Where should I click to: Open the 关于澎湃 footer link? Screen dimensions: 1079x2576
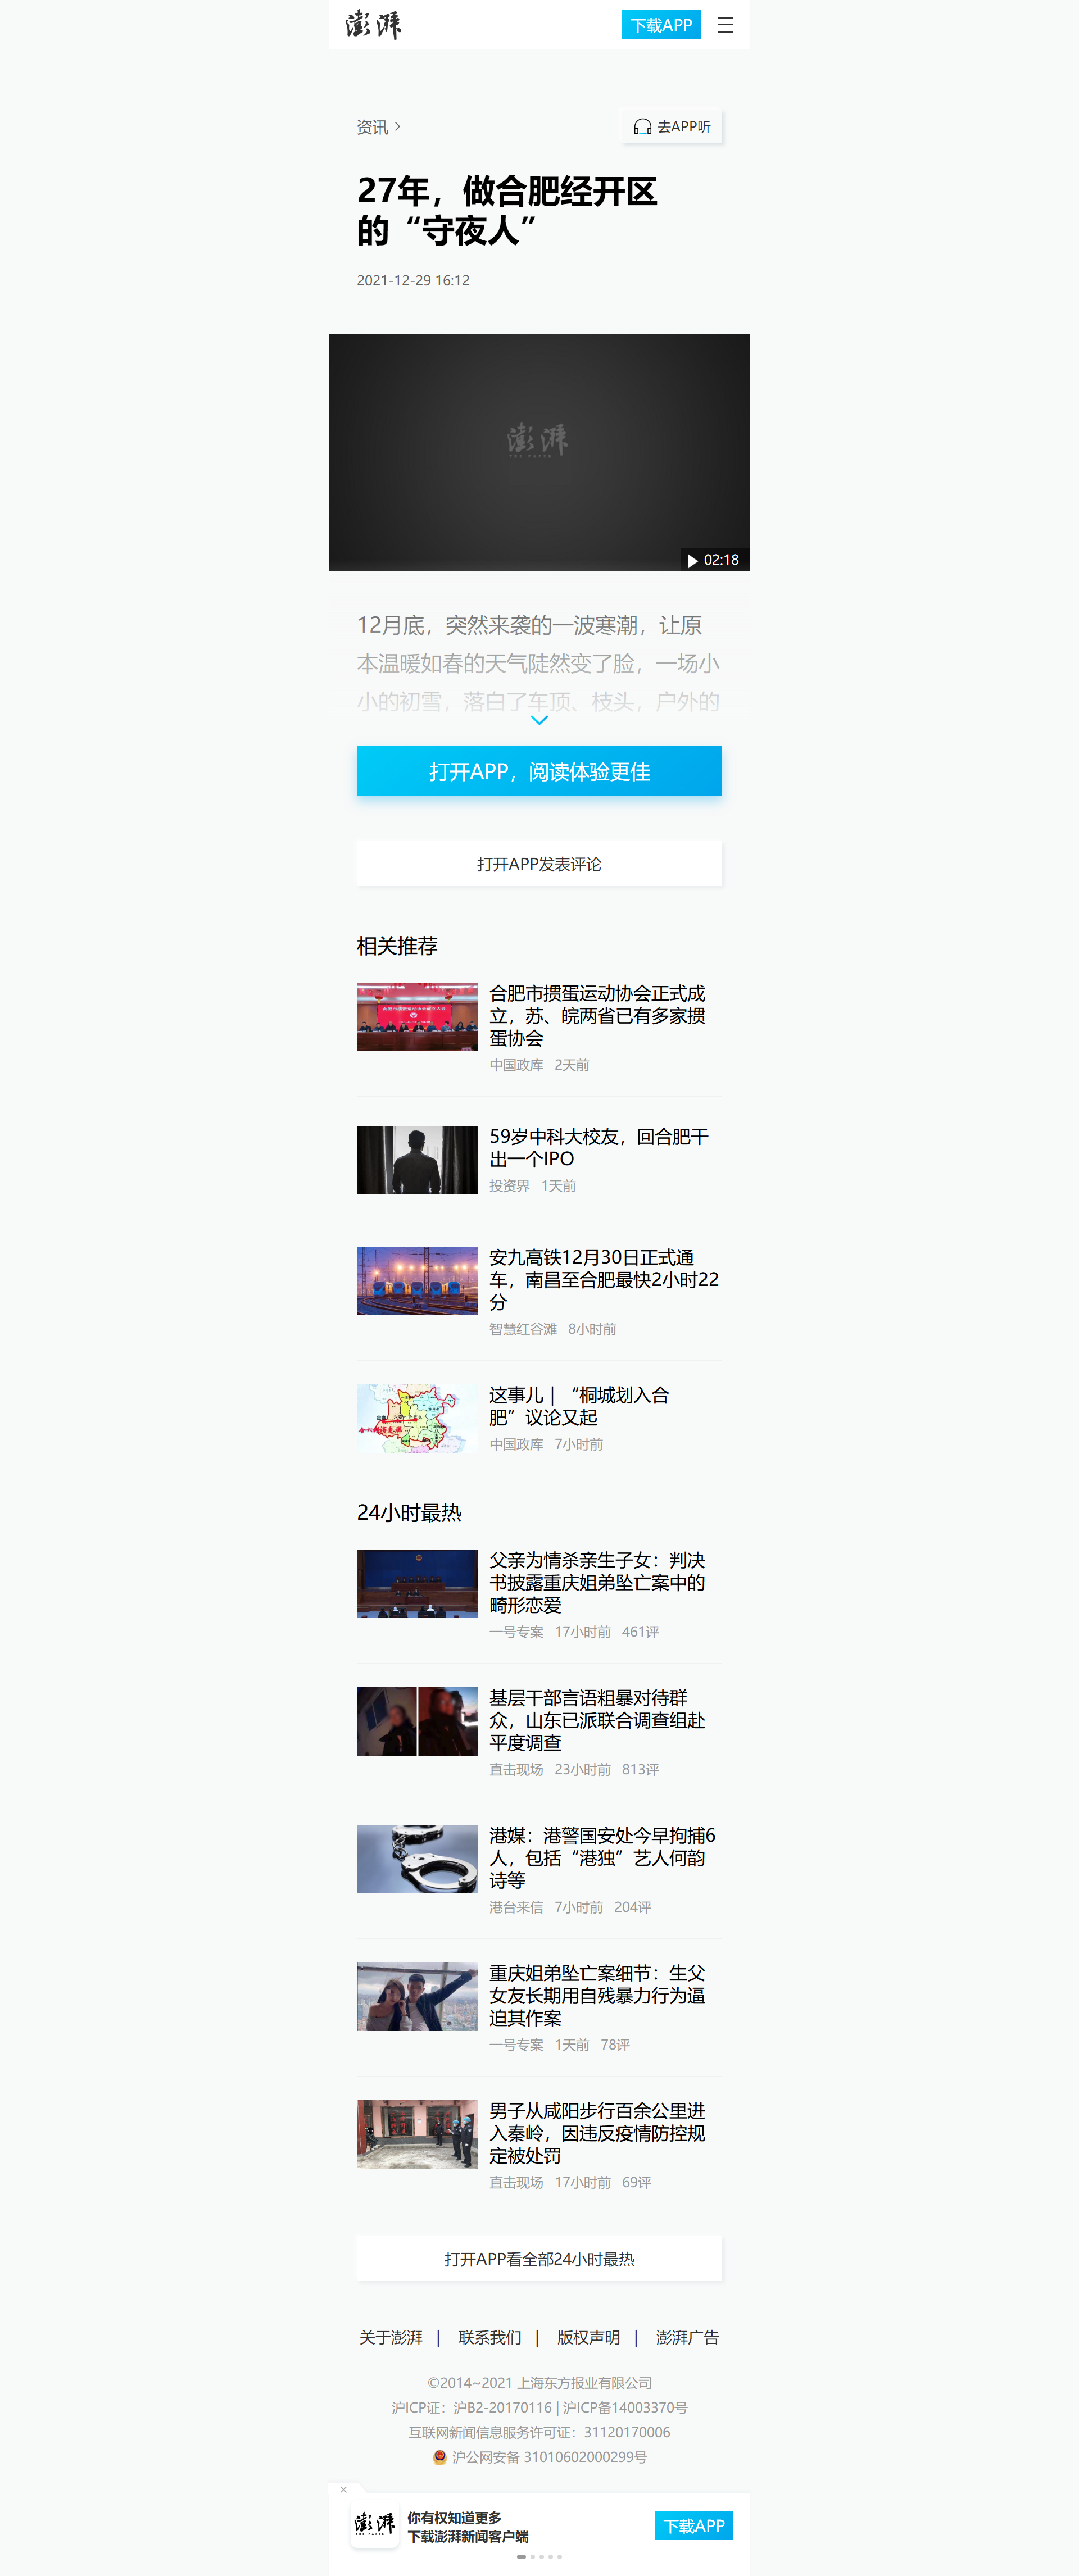391,2337
